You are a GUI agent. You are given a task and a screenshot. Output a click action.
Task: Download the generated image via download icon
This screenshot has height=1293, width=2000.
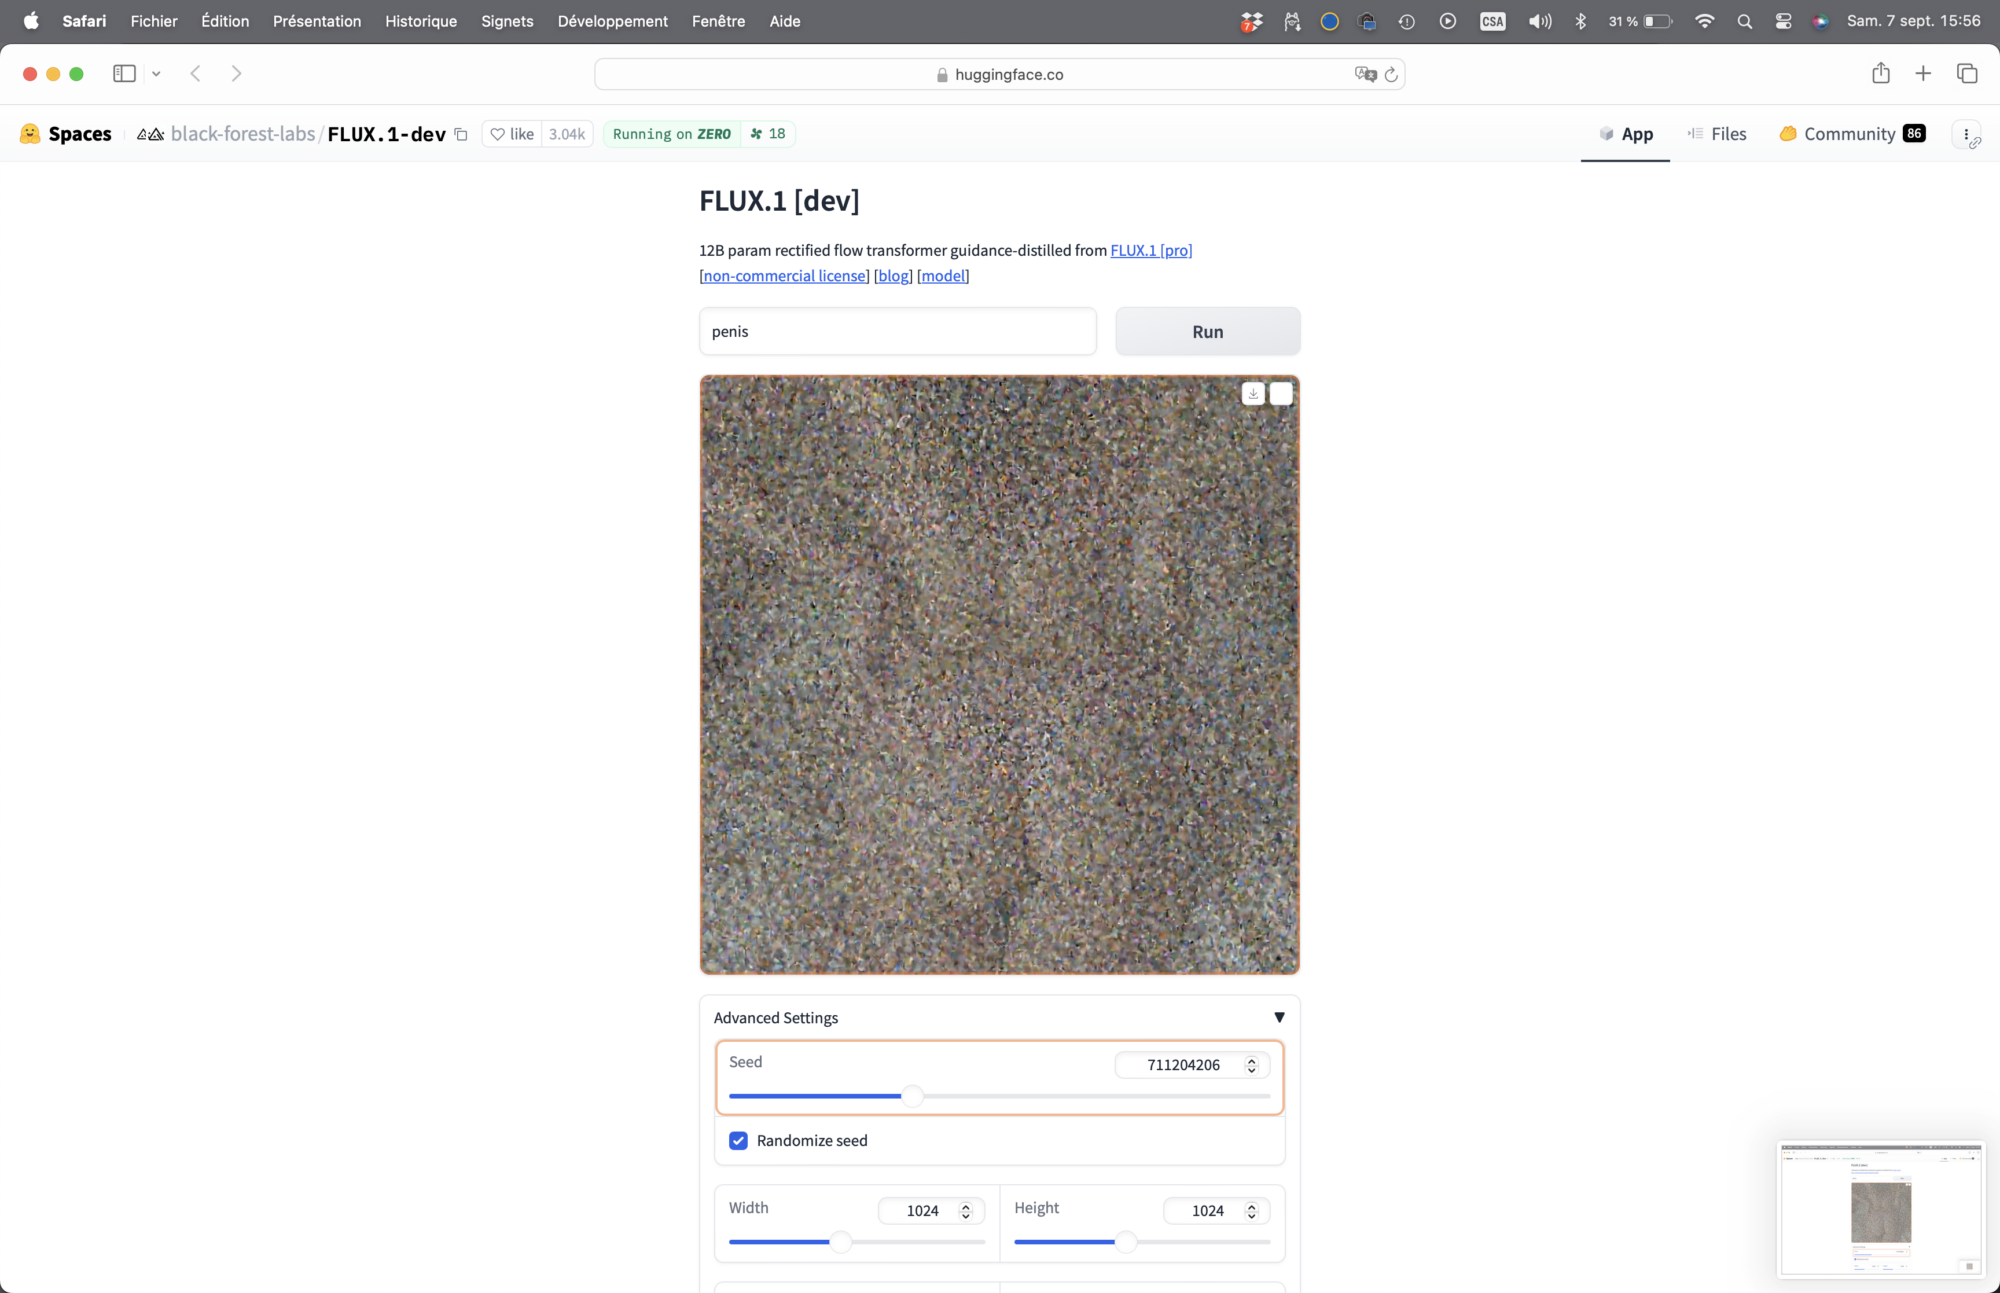pos(1253,394)
